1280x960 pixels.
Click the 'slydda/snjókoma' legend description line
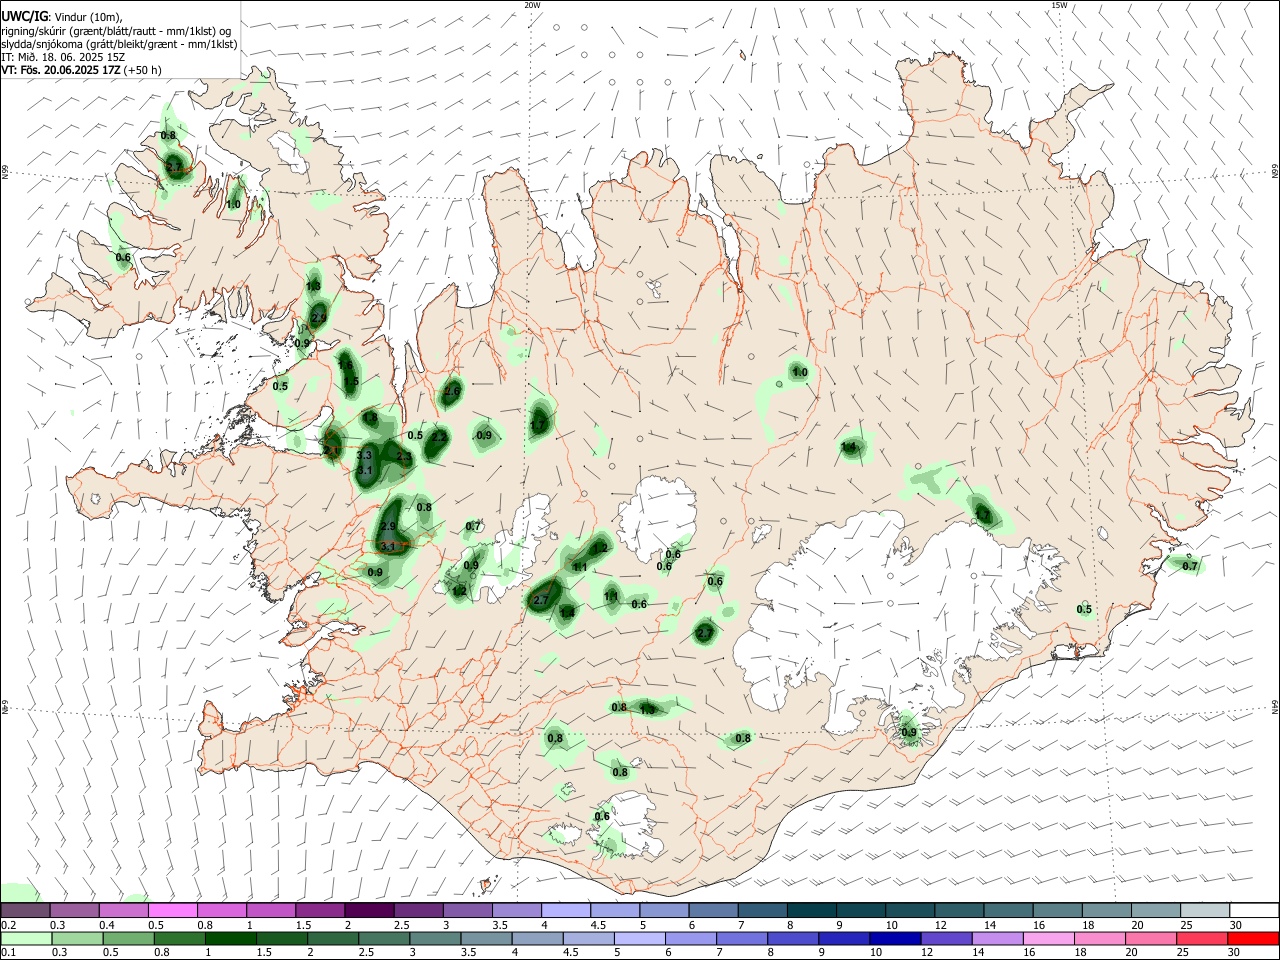pos(119,44)
